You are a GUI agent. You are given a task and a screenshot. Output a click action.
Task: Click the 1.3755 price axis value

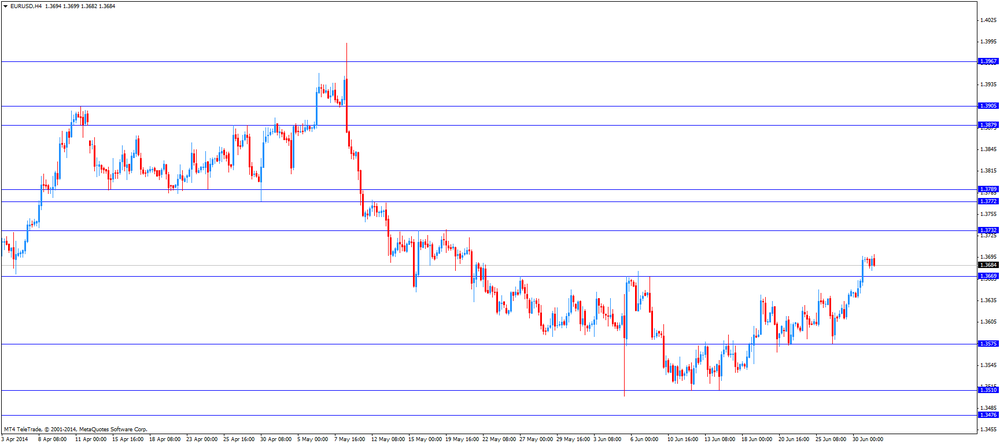988,214
